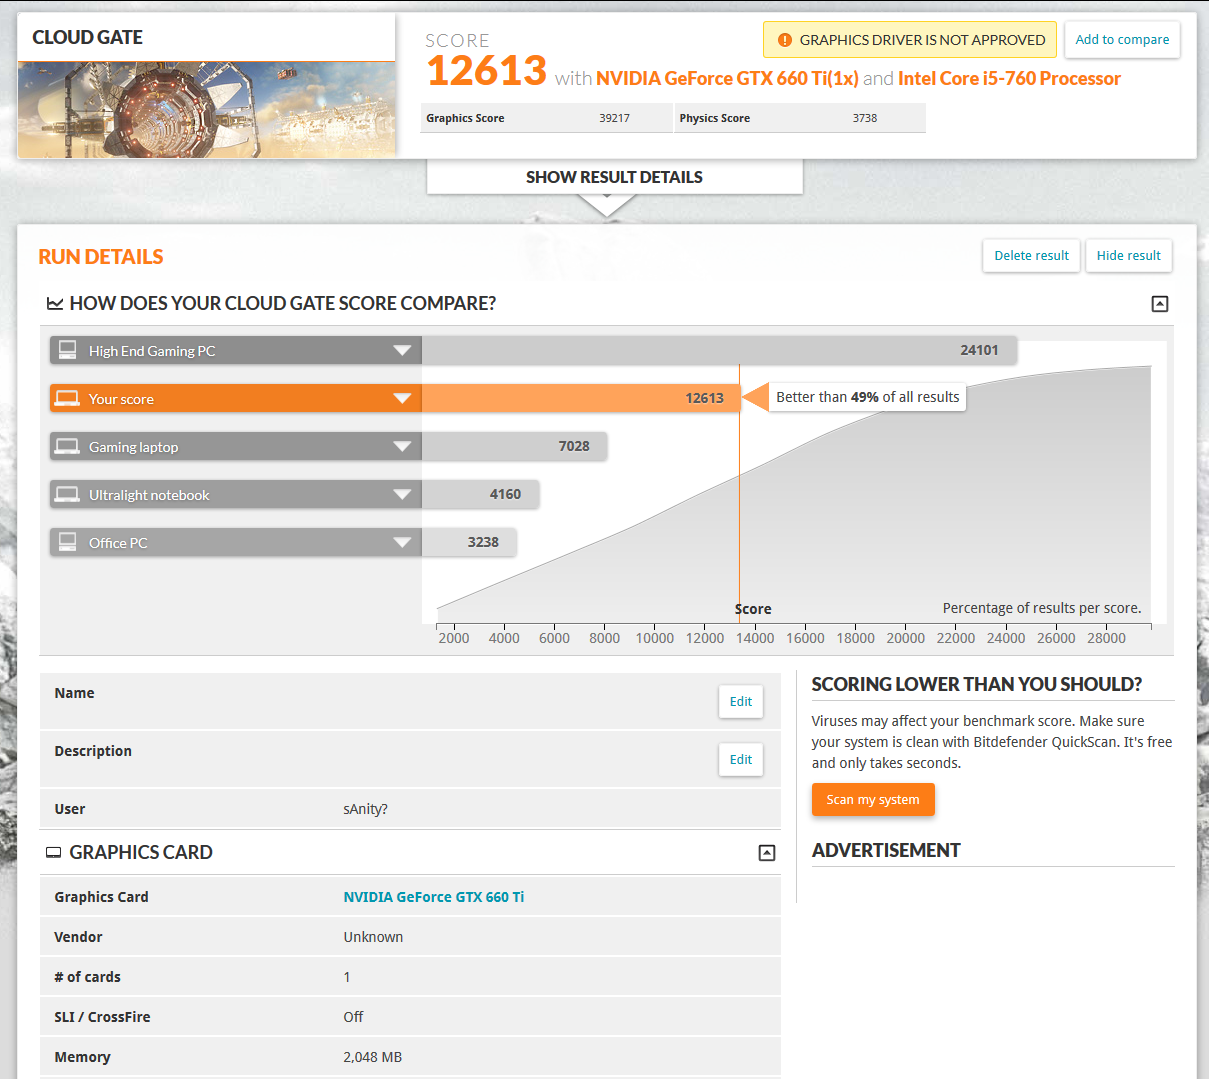Edit the Description field
1209x1079 pixels.
740,759
